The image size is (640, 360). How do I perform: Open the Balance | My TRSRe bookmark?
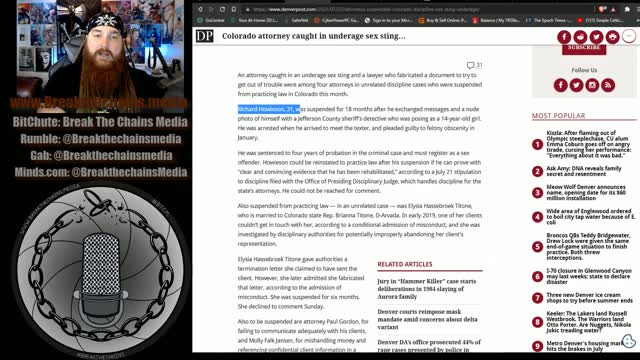click(x=497, y=20)
